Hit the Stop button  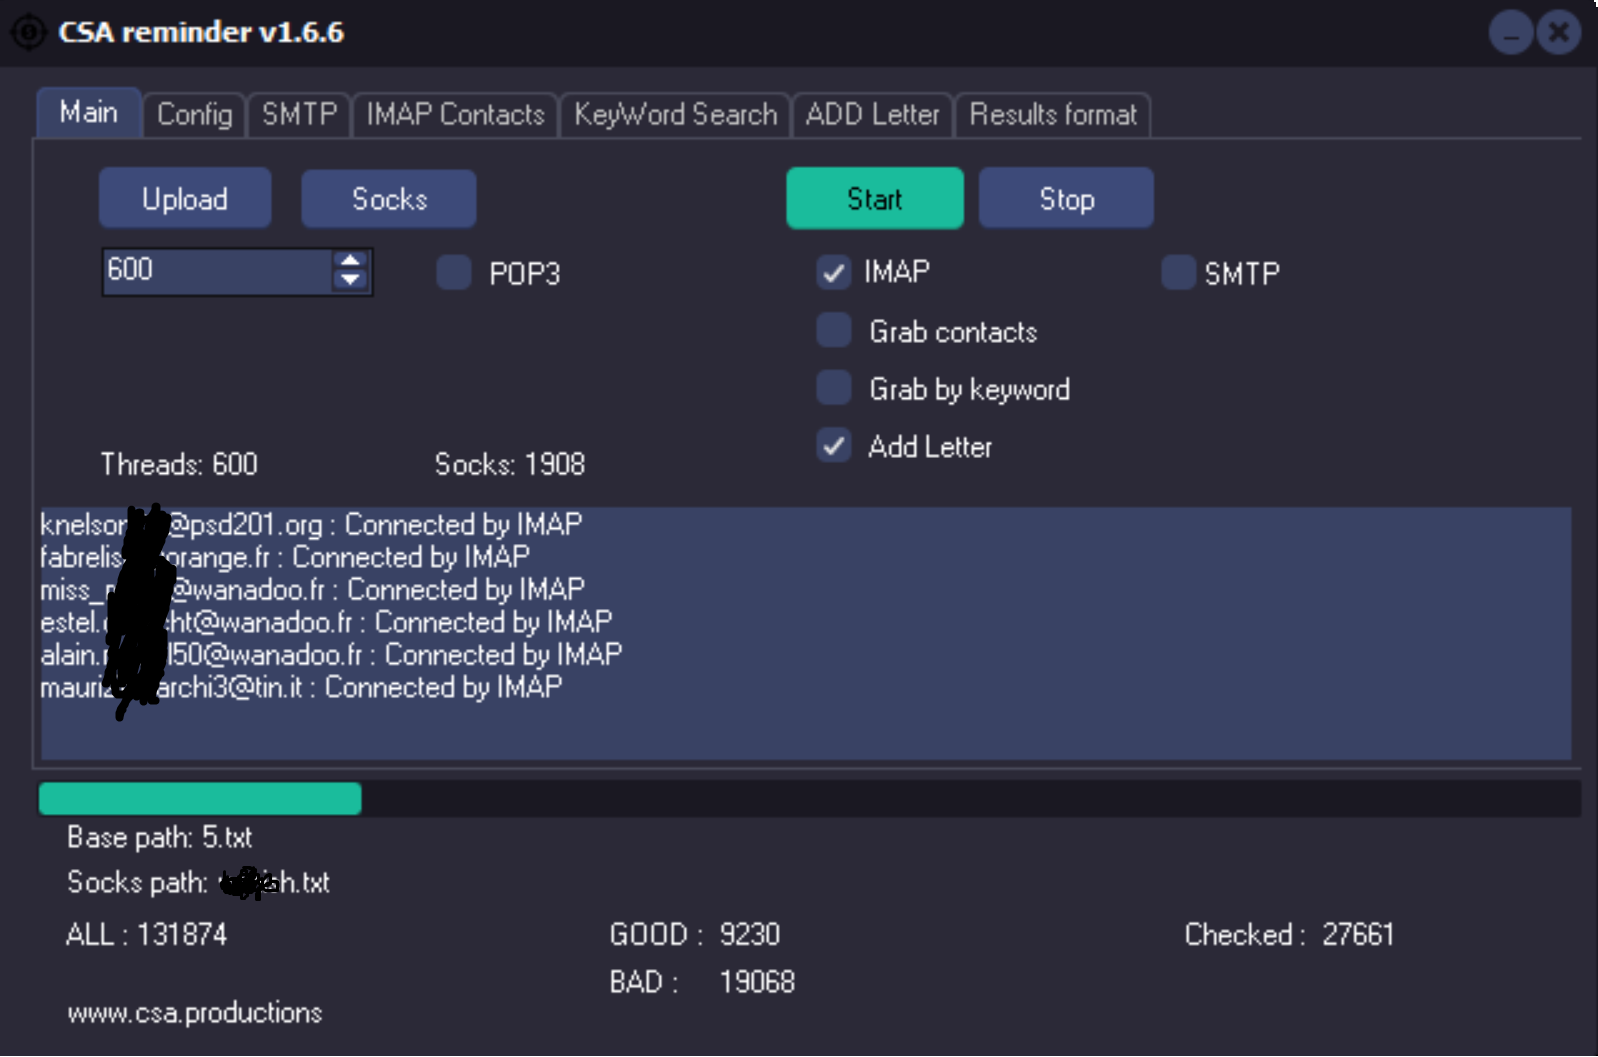[x=1066, y=199]
